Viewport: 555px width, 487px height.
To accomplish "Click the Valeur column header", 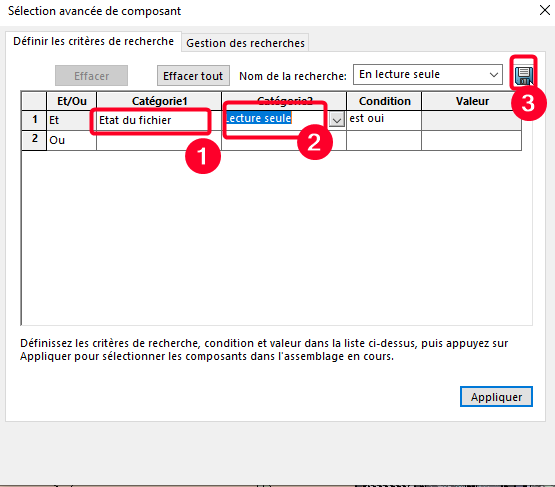I will pyautogui.click(x=471, y=101).
